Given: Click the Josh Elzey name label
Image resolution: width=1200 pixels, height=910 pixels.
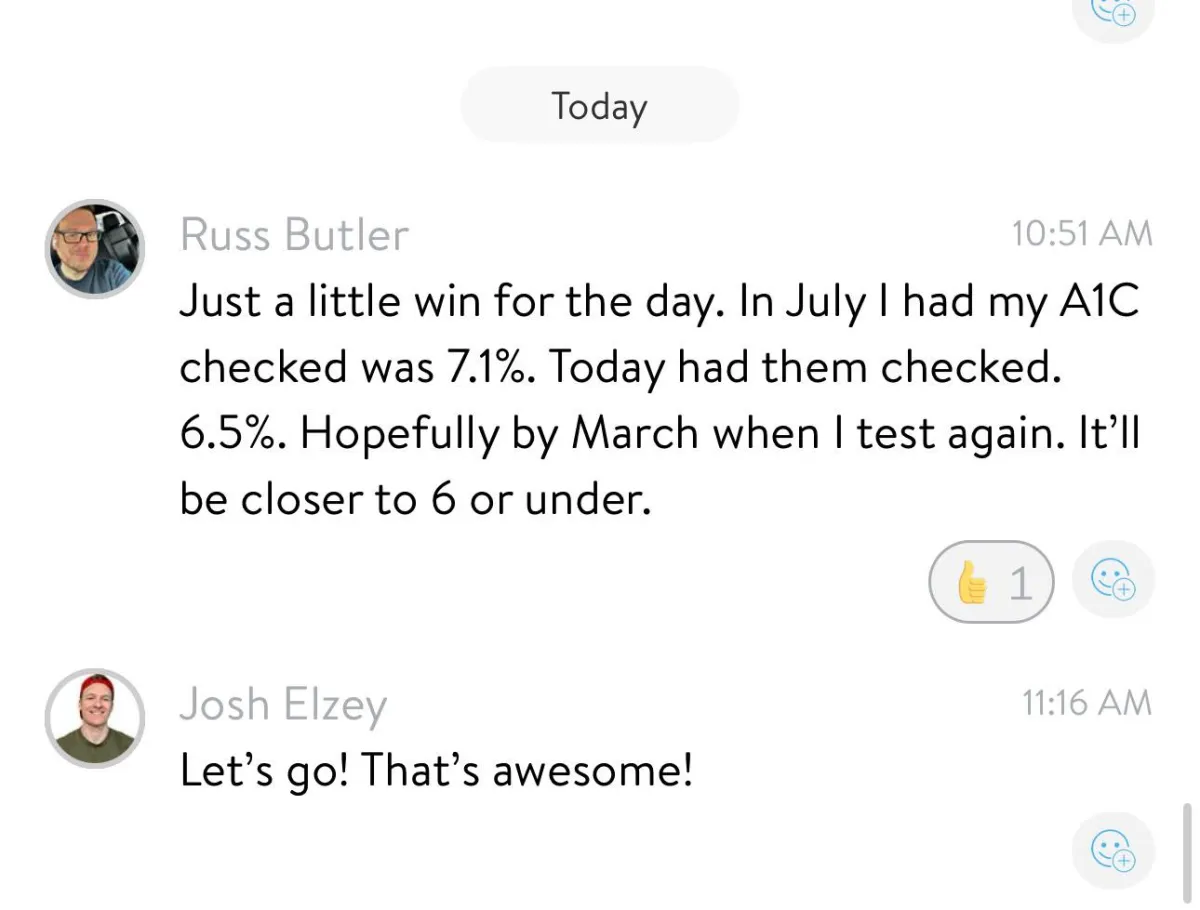Looking at the screenshot, I should (x=283, y=705).
